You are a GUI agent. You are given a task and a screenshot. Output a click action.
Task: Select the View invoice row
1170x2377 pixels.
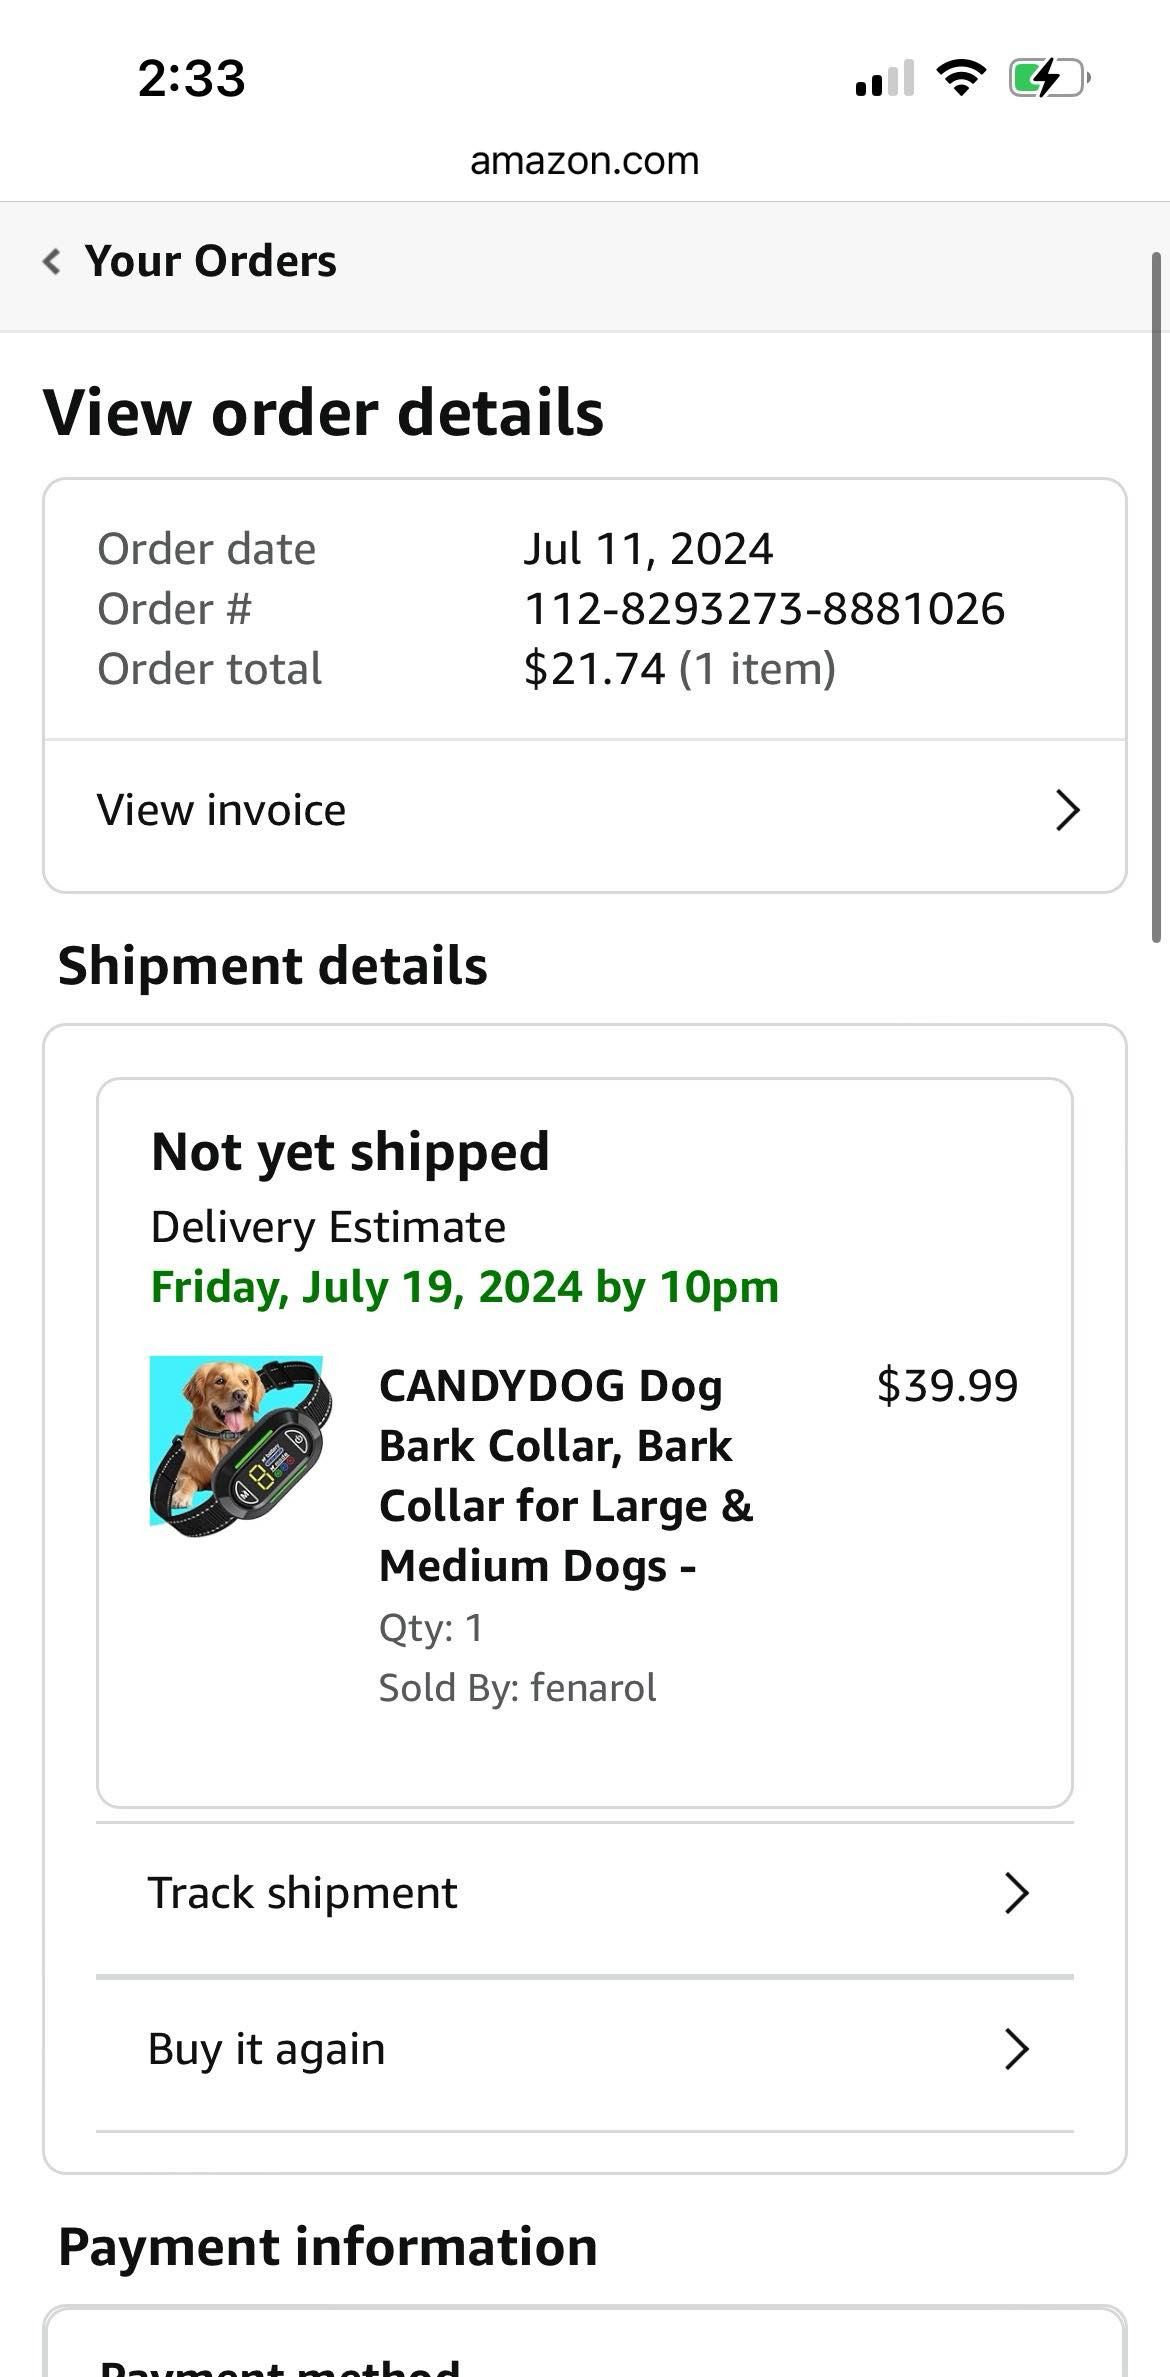coord(585,811)
